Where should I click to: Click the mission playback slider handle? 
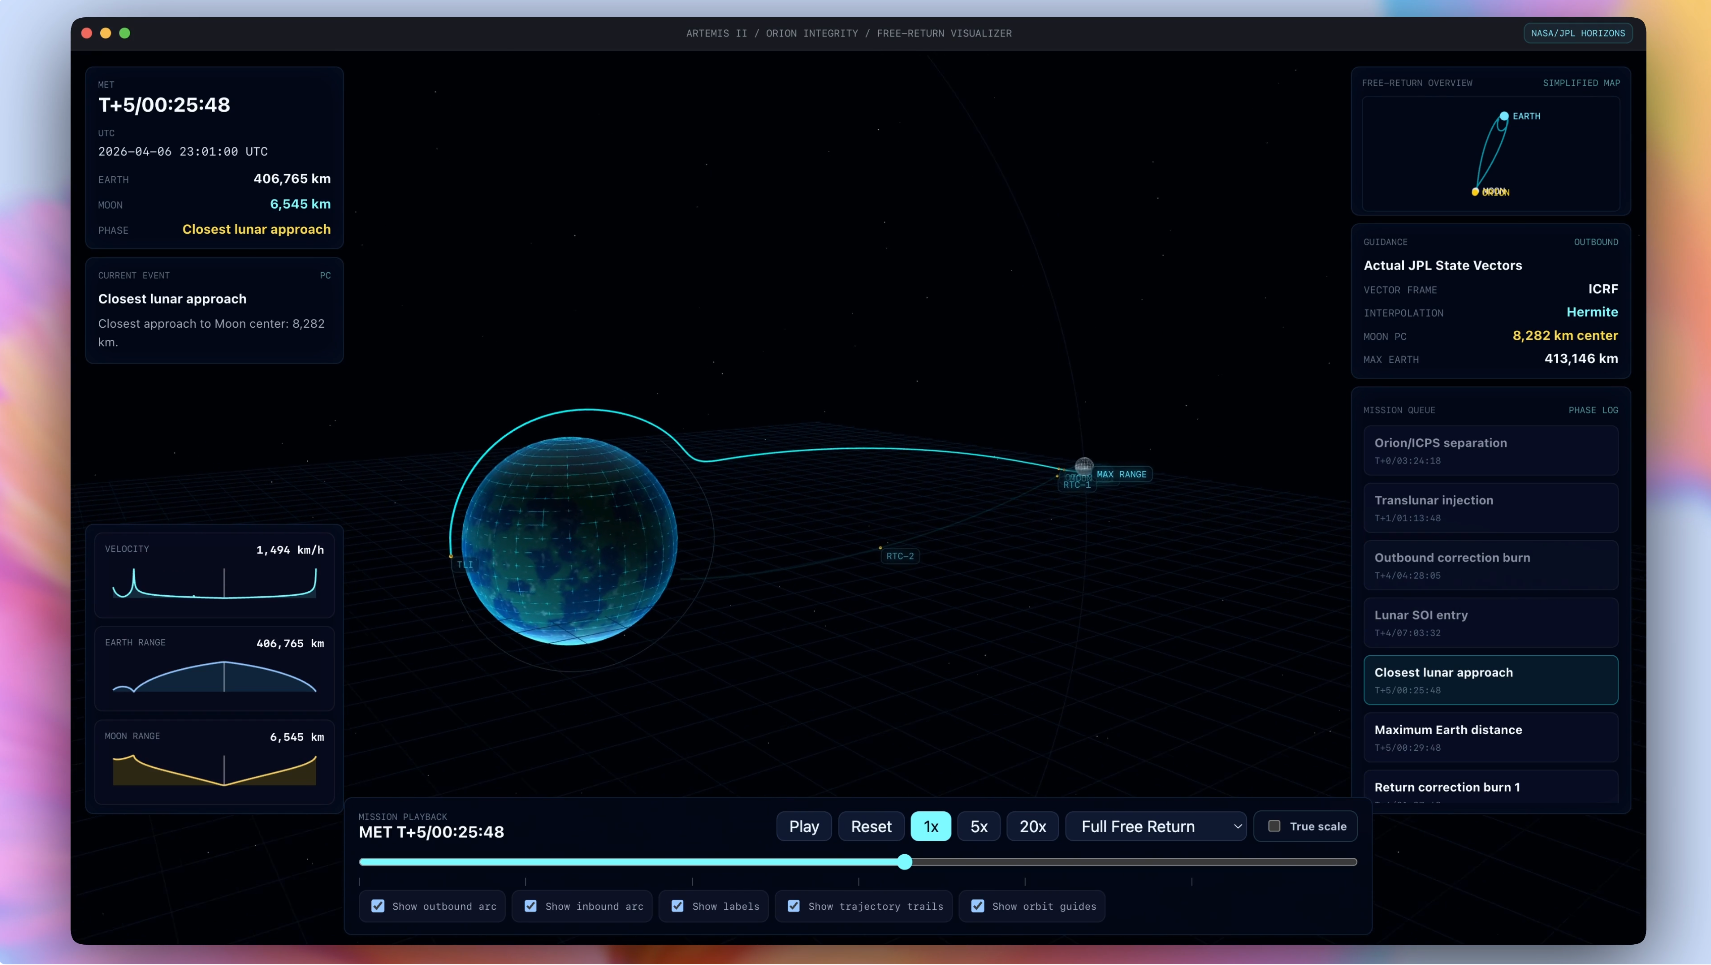905,862
